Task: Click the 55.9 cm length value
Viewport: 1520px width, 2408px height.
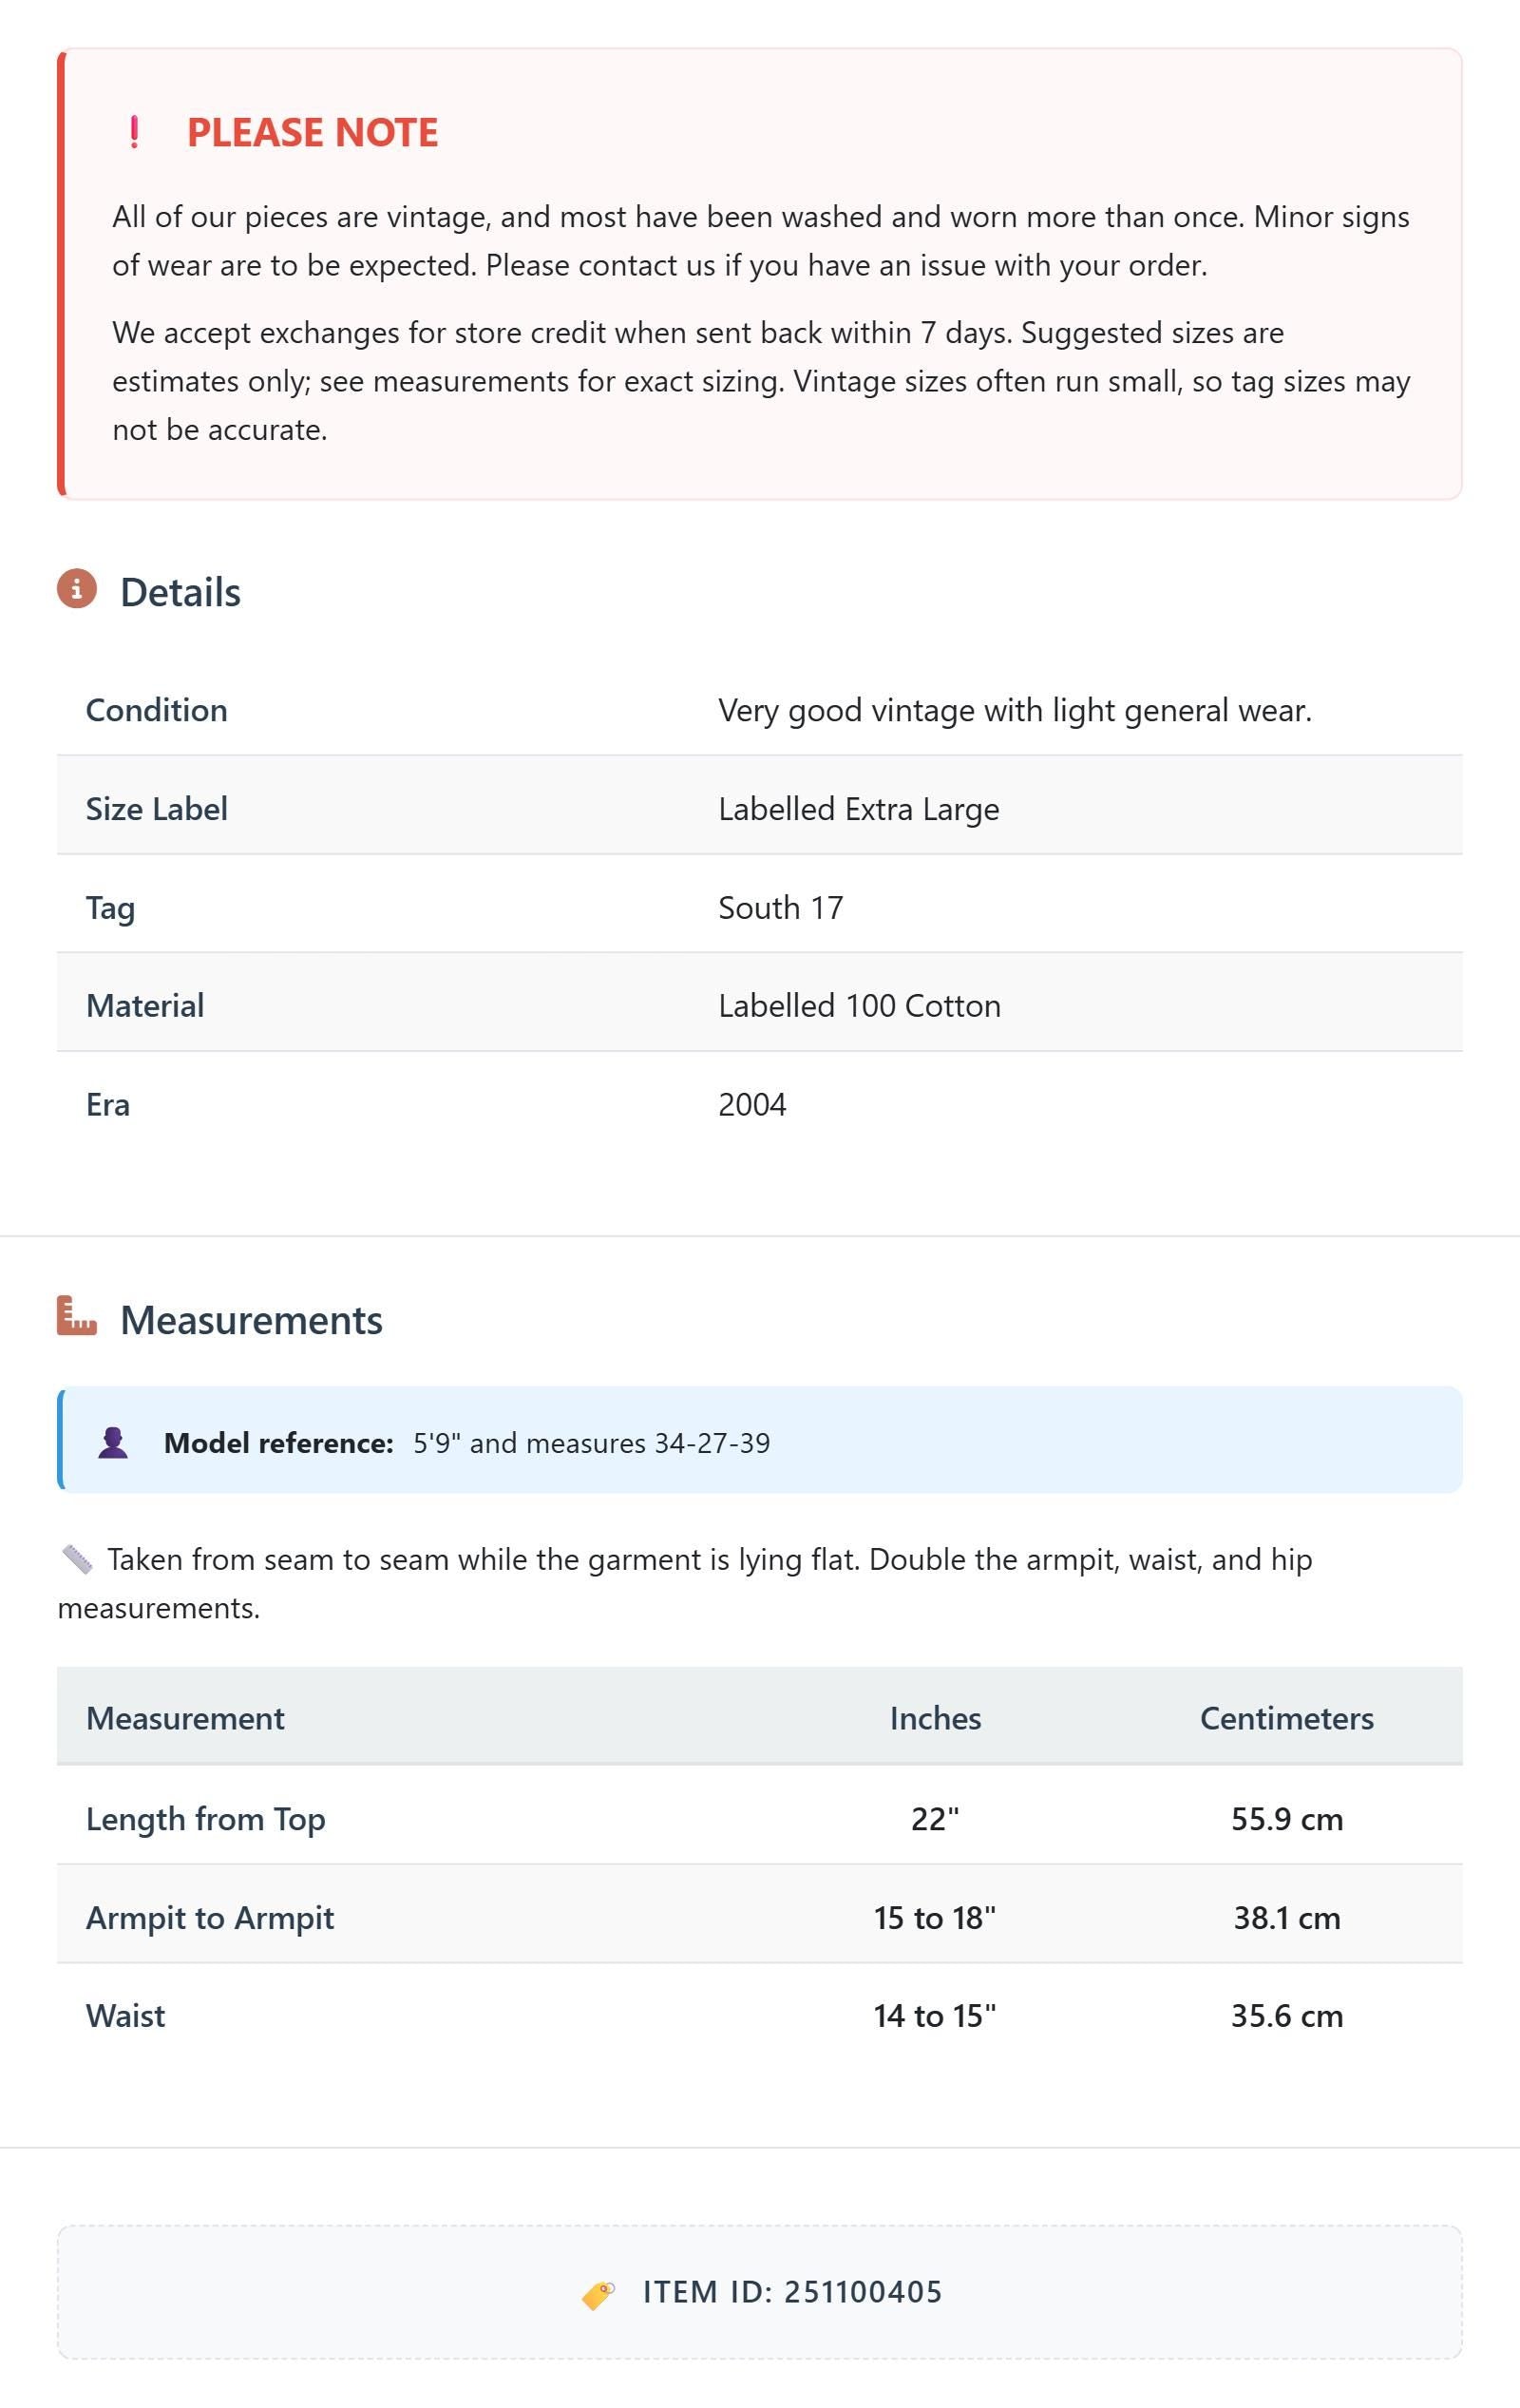Action: [1287, 1819]
